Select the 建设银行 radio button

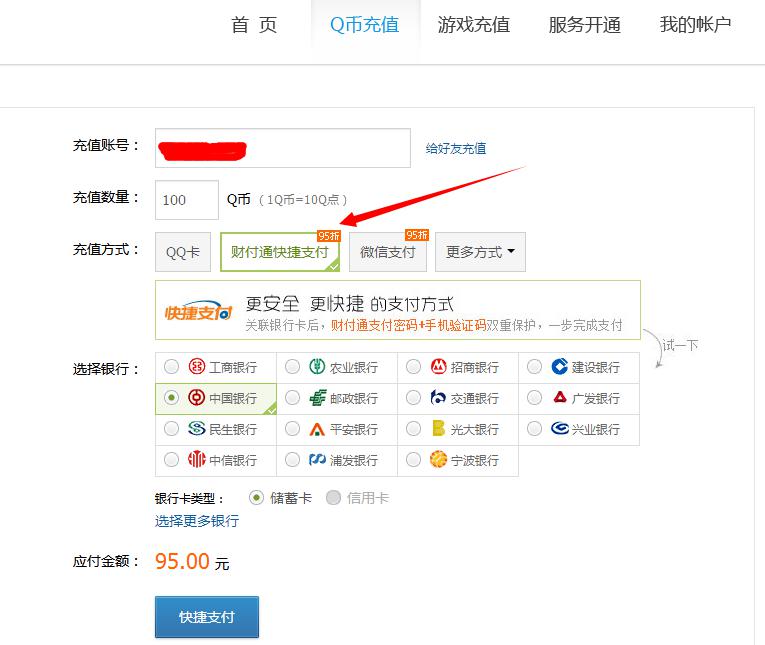[534, 366]
